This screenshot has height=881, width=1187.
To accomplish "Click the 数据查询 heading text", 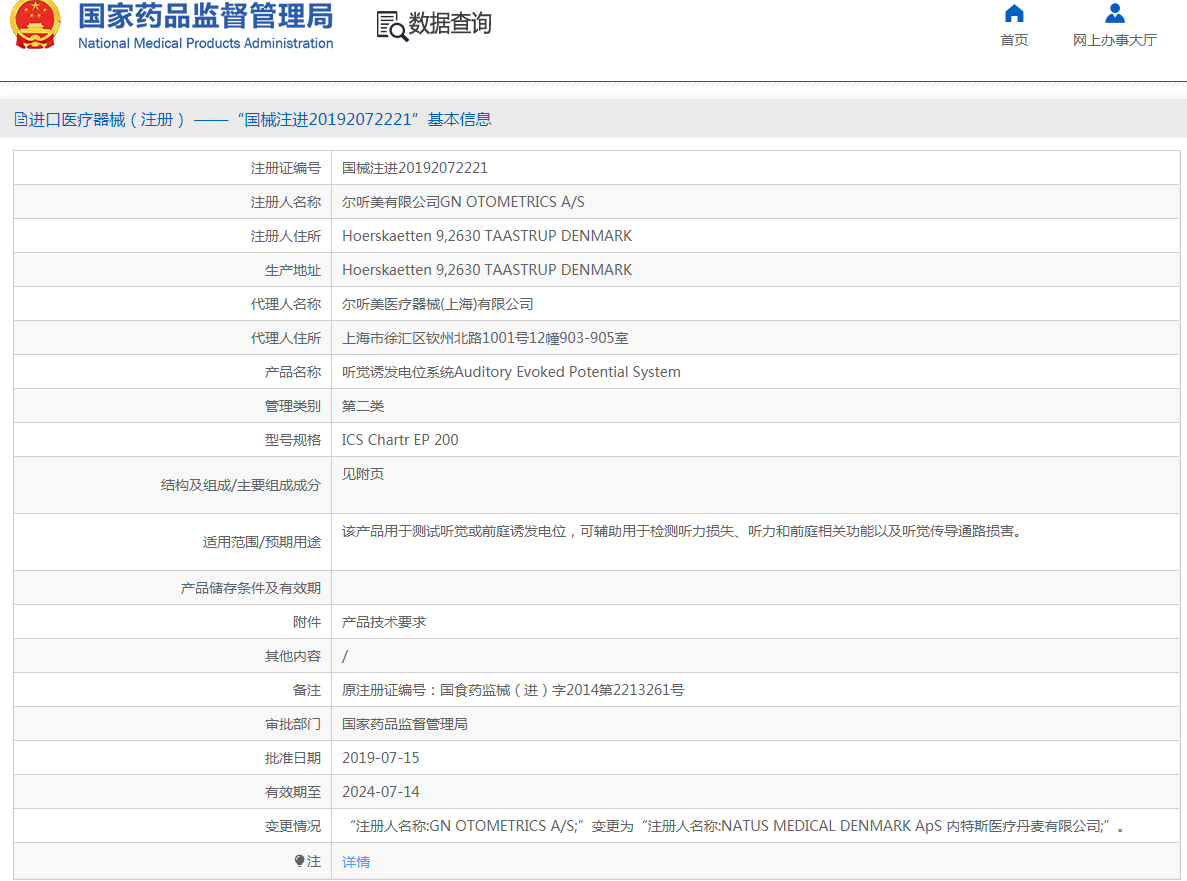I will [450, 24].
